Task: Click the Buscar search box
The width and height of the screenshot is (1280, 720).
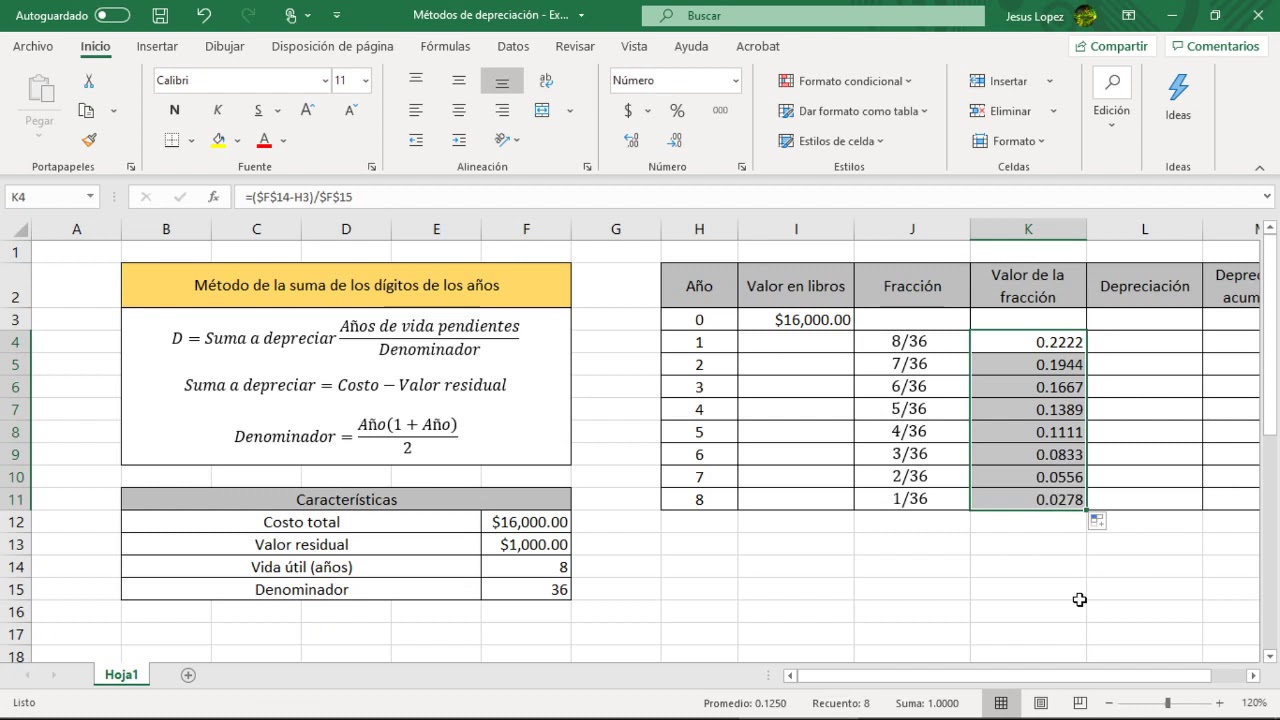Action: tap(812, 15)
